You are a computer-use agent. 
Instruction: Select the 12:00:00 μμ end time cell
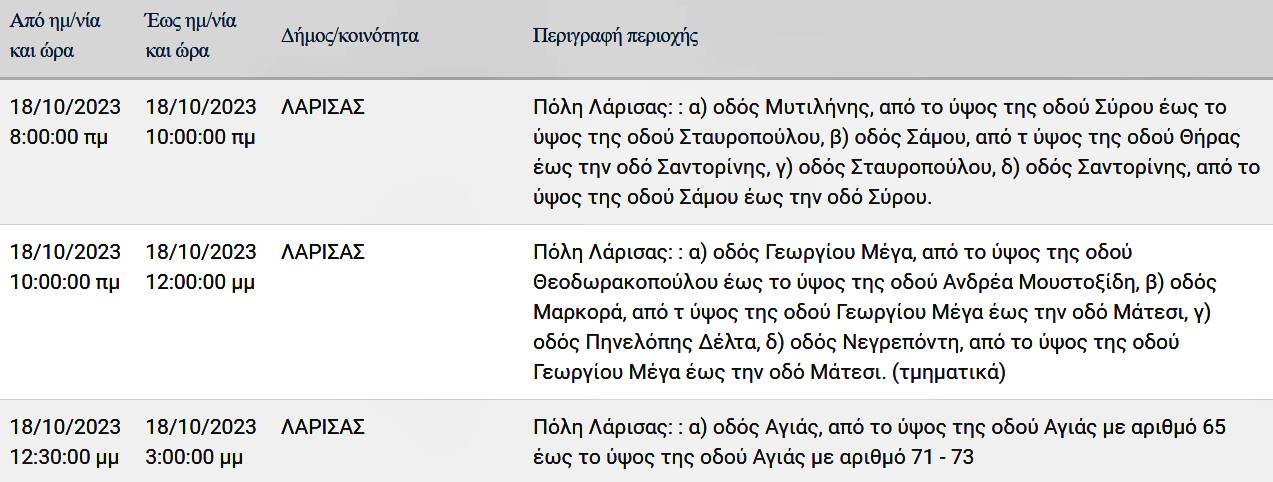pyautogui.click(x=201, y=266)
